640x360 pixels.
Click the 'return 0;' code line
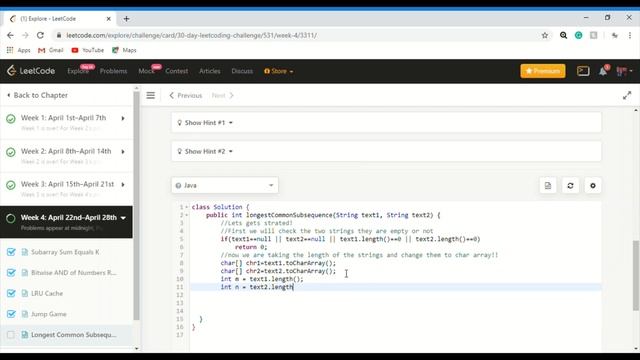coord(251,247)
